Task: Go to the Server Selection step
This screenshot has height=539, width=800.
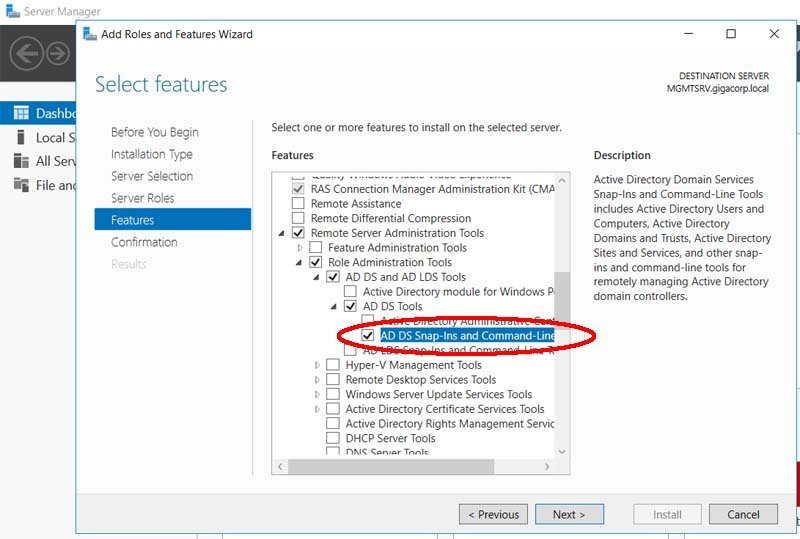Action: pyautogui.click(x=152, y=176)
